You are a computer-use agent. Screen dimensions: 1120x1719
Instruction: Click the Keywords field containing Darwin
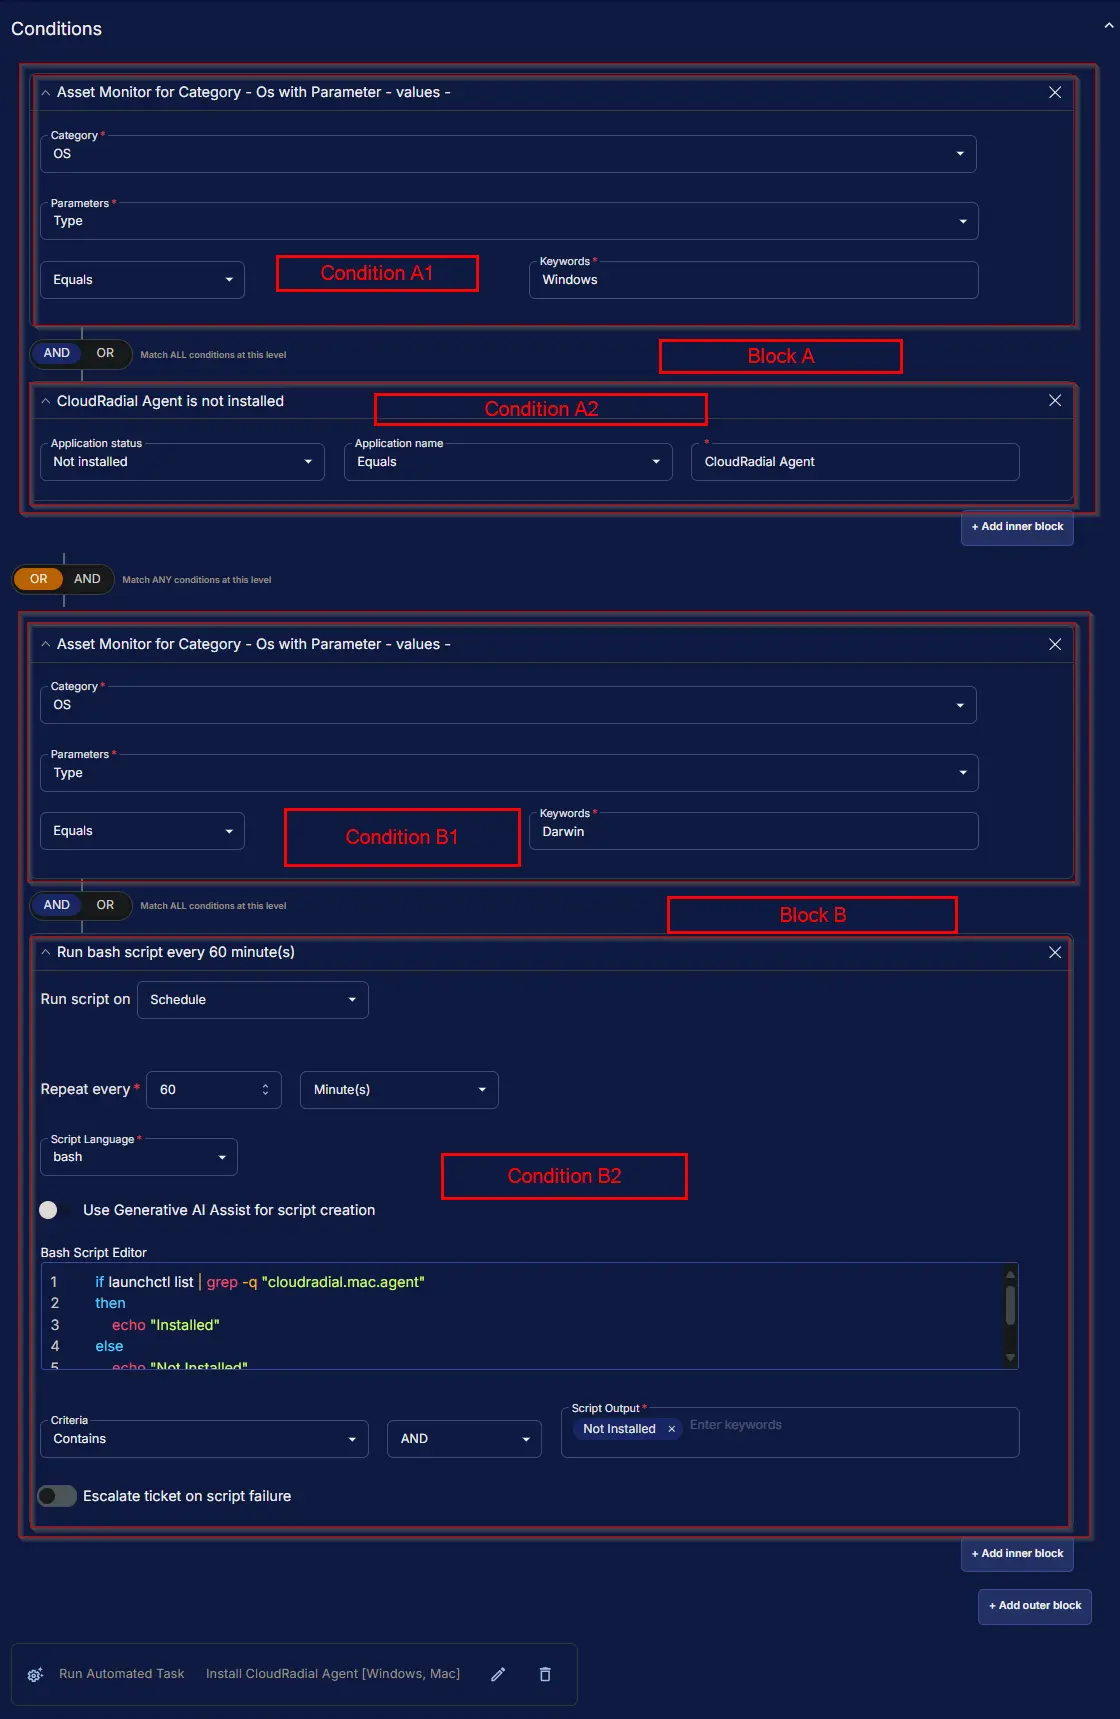click(x=753, y=832)
